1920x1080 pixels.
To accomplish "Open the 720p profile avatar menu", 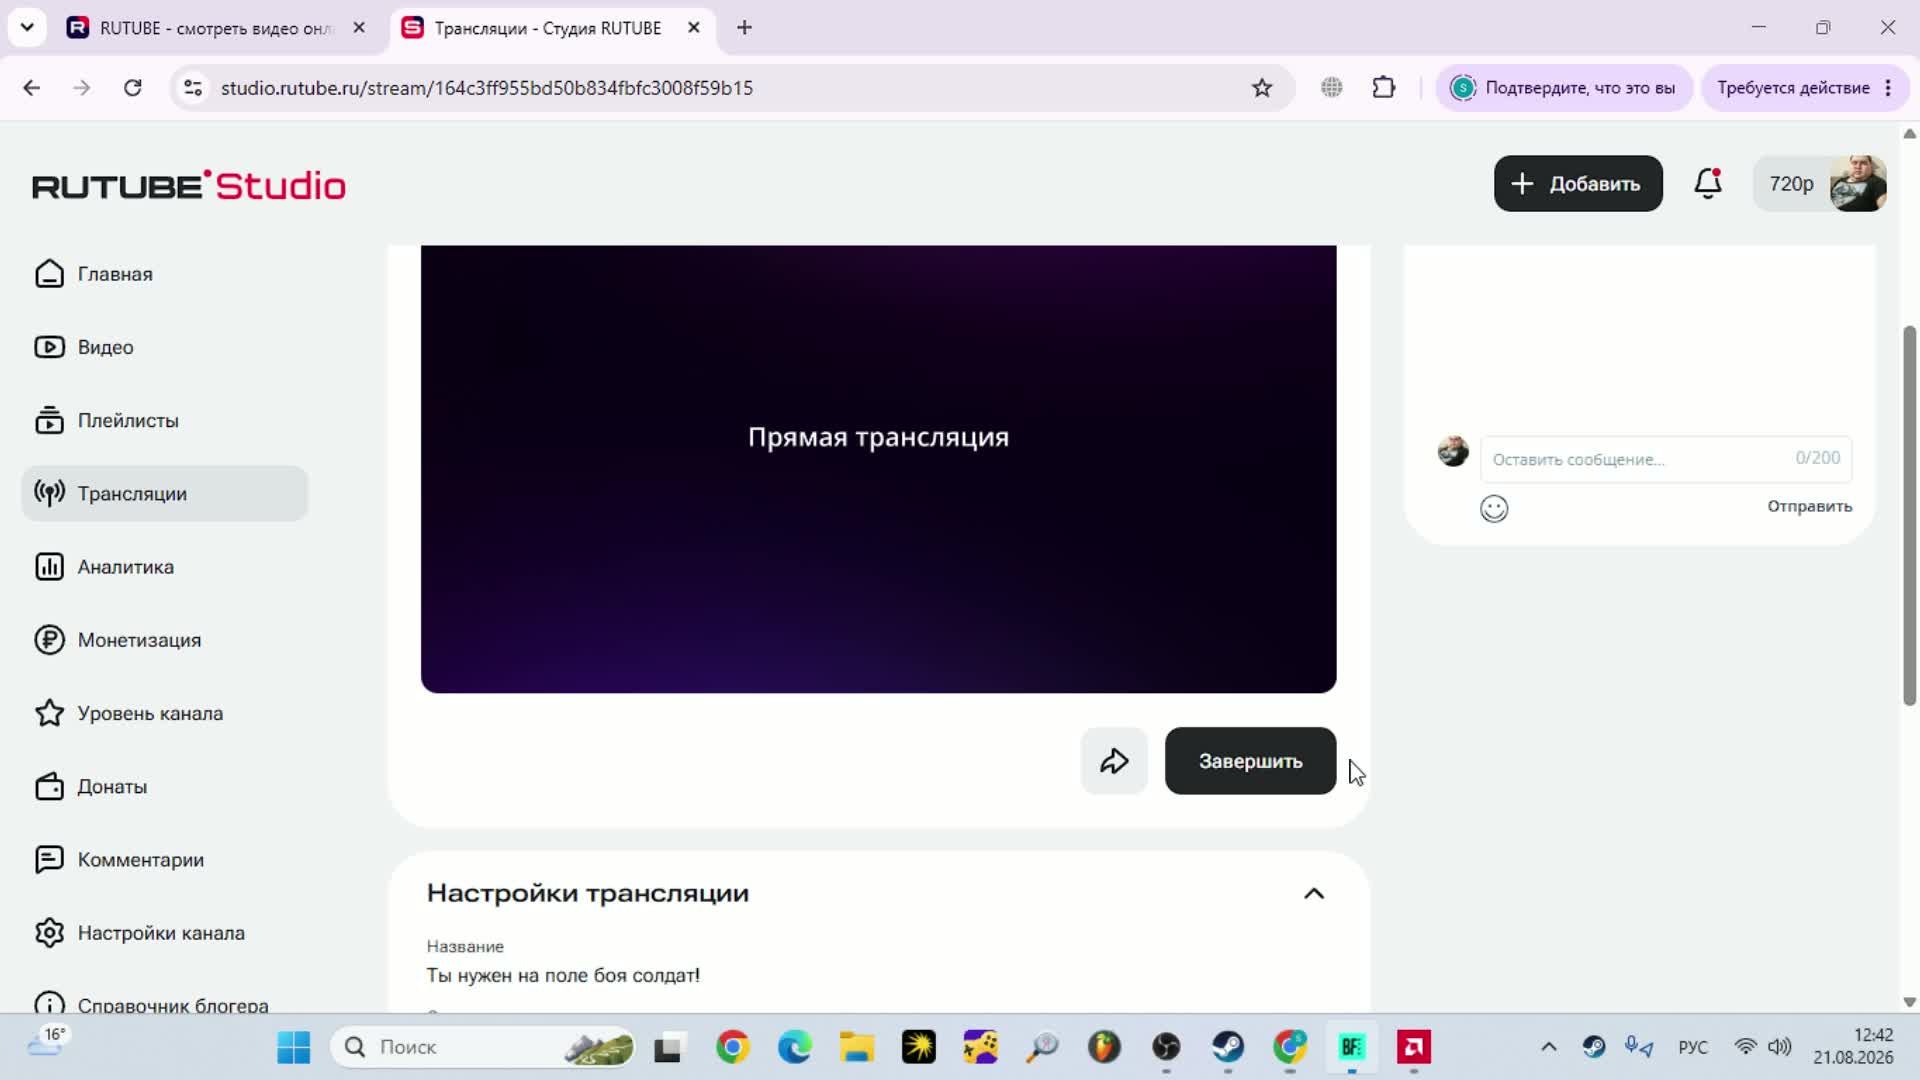I will click(1820, 183).
